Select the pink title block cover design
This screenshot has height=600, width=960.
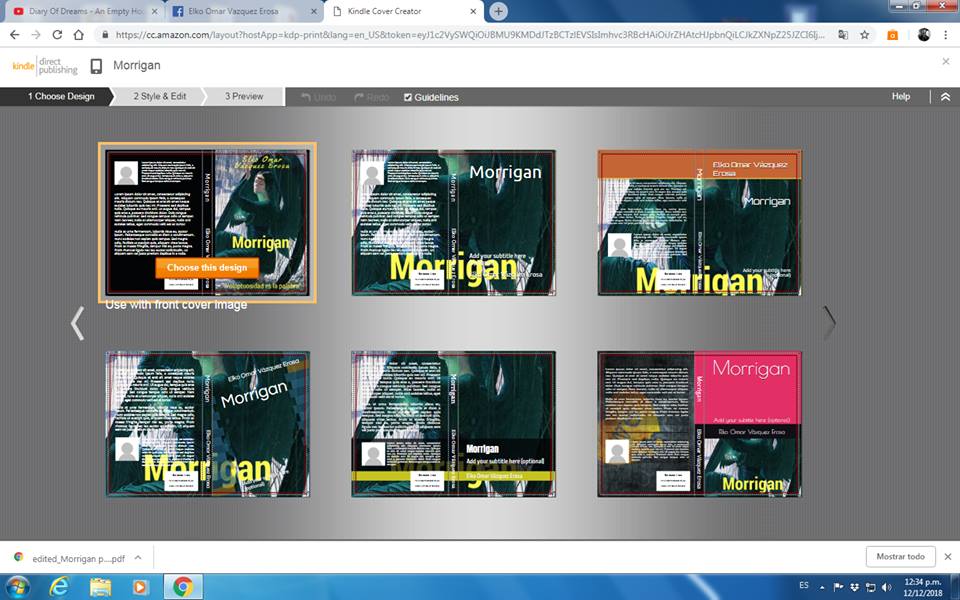[699, 423]
